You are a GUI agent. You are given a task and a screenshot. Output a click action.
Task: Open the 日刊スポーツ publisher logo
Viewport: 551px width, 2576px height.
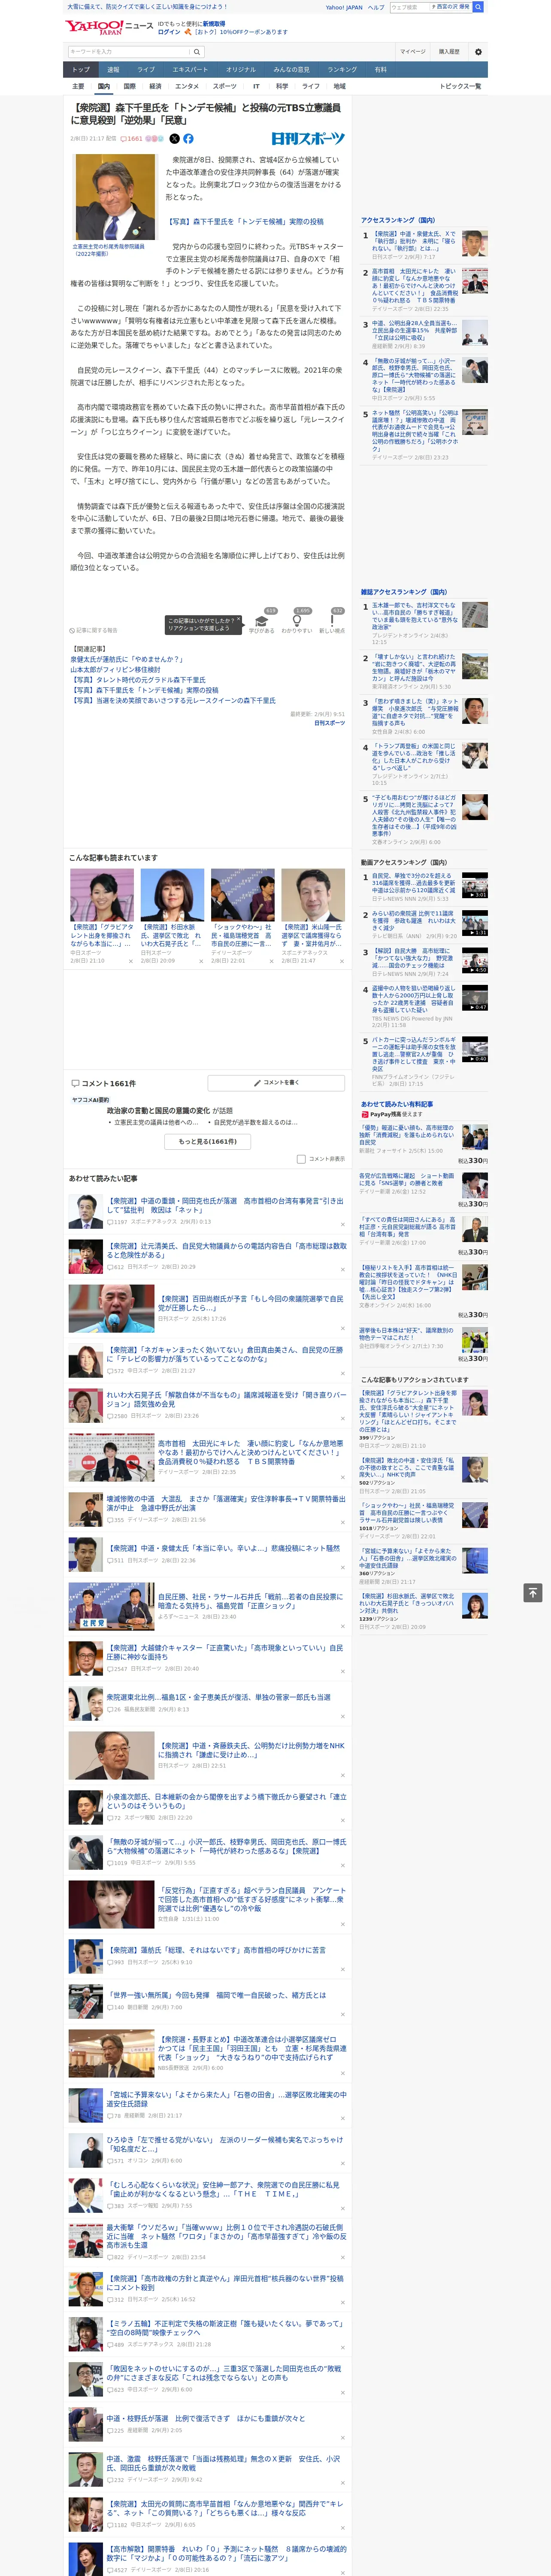(x=308, y=139)
